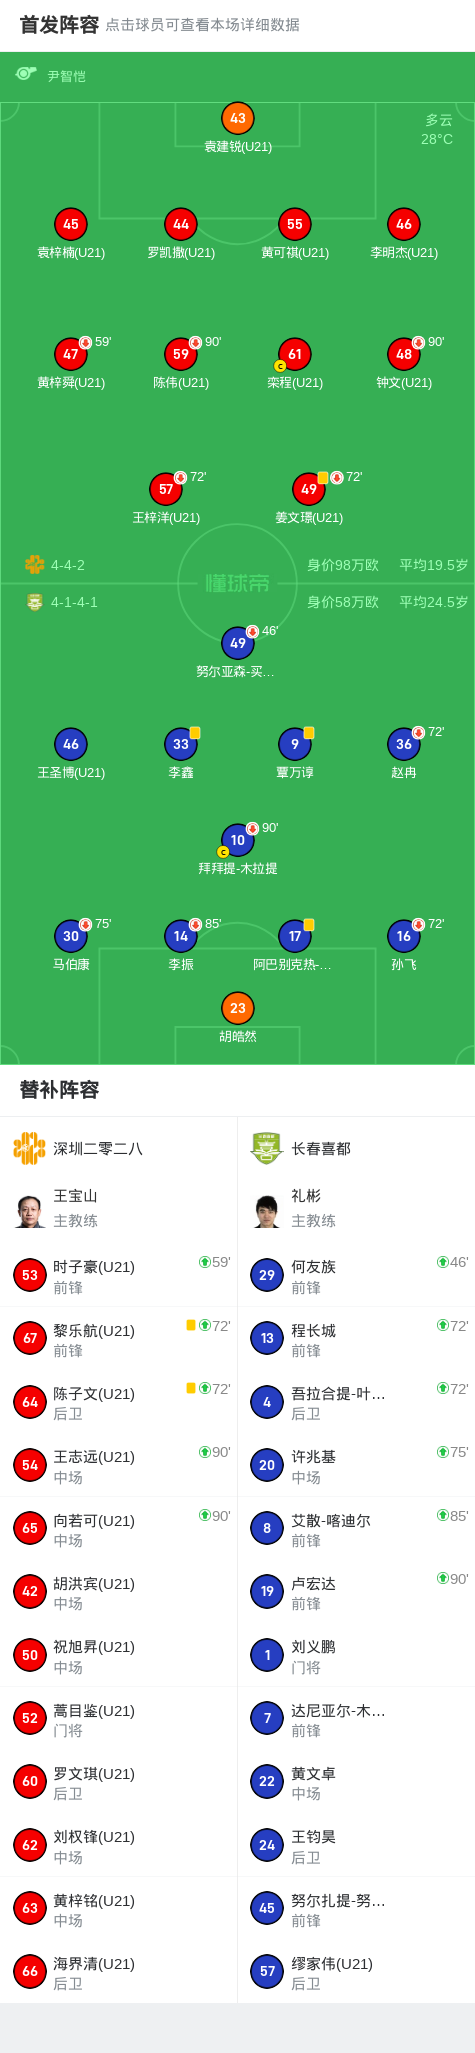Tap goalkeeper number 43 jersey icon
This screenshot has height=2053, width=475.
pos(238,118)
